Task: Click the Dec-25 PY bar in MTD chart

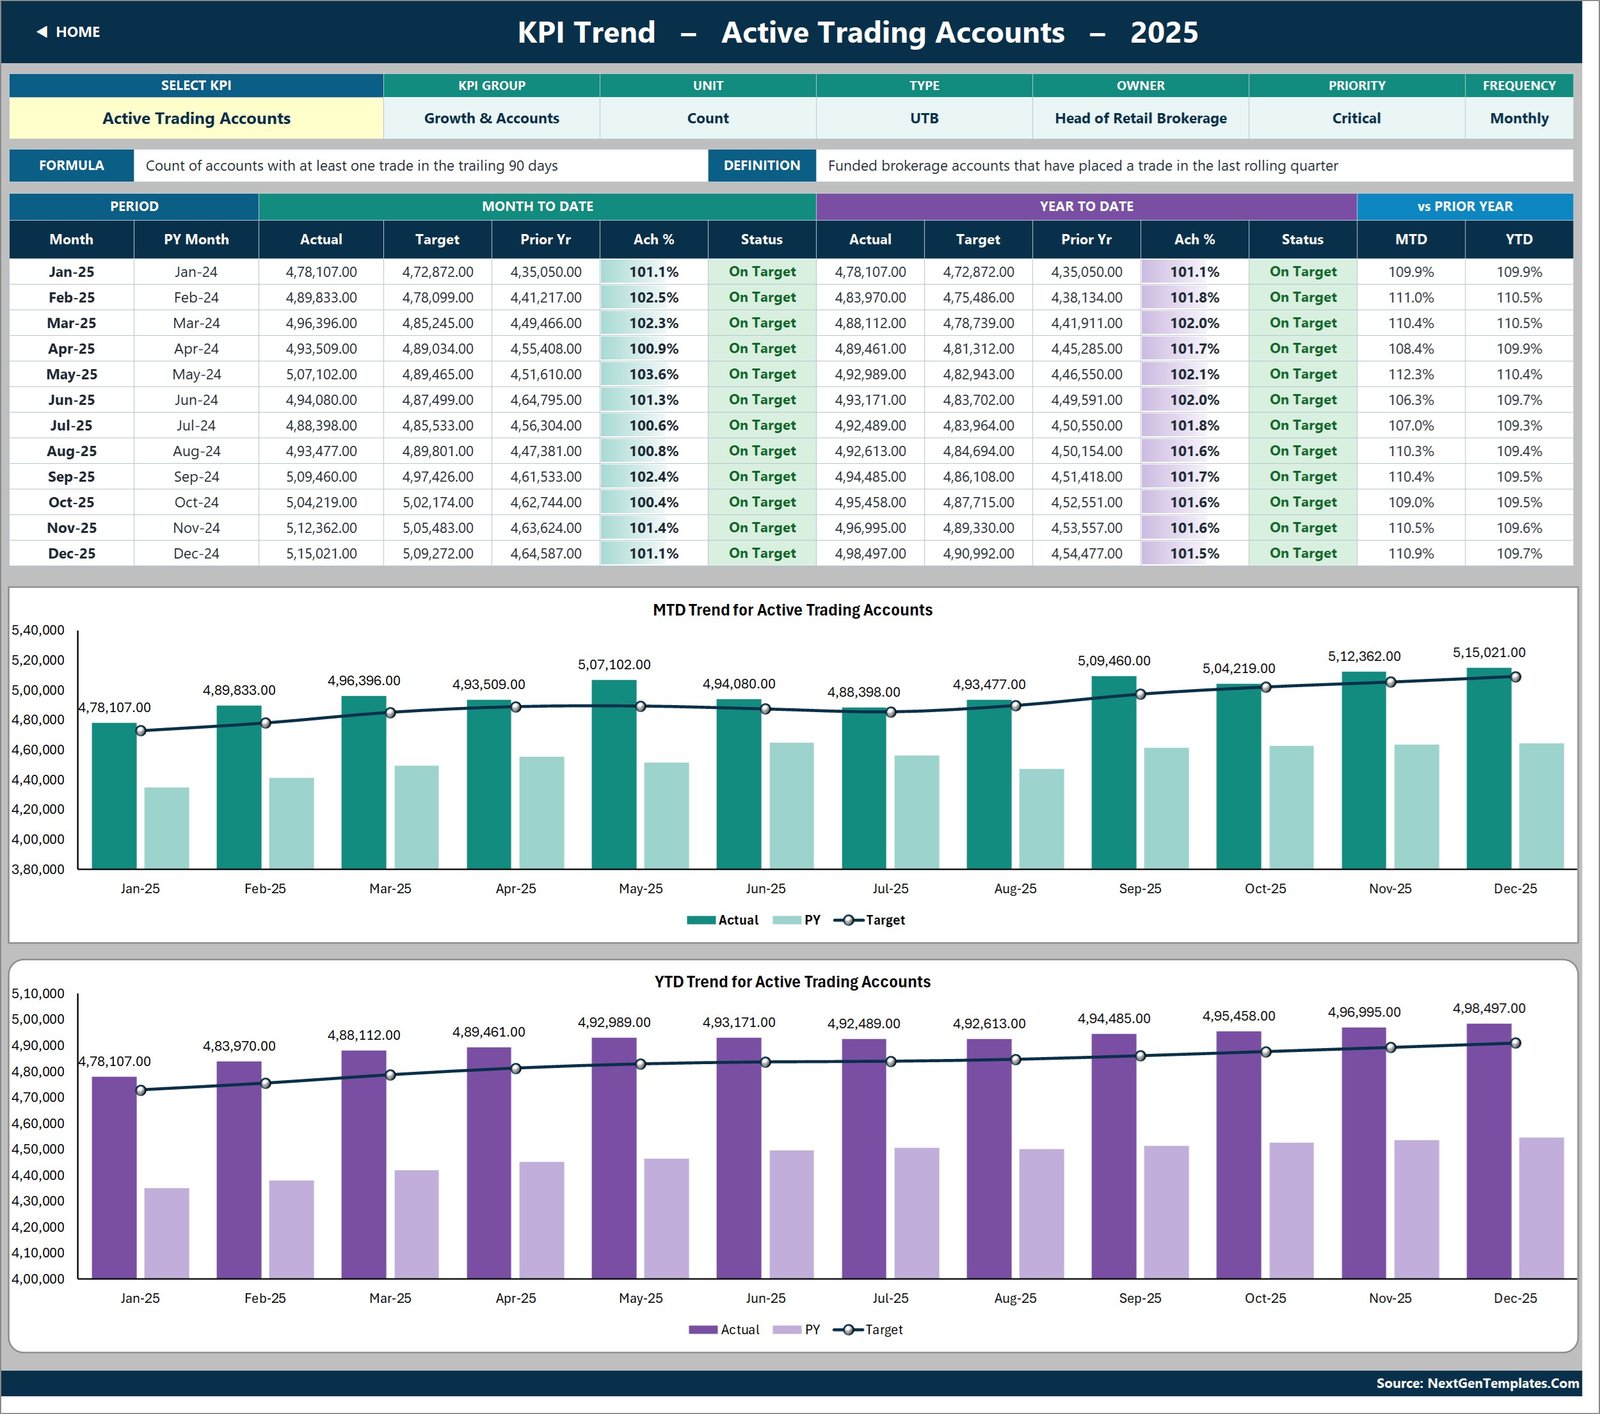Action: point(1541,806)
